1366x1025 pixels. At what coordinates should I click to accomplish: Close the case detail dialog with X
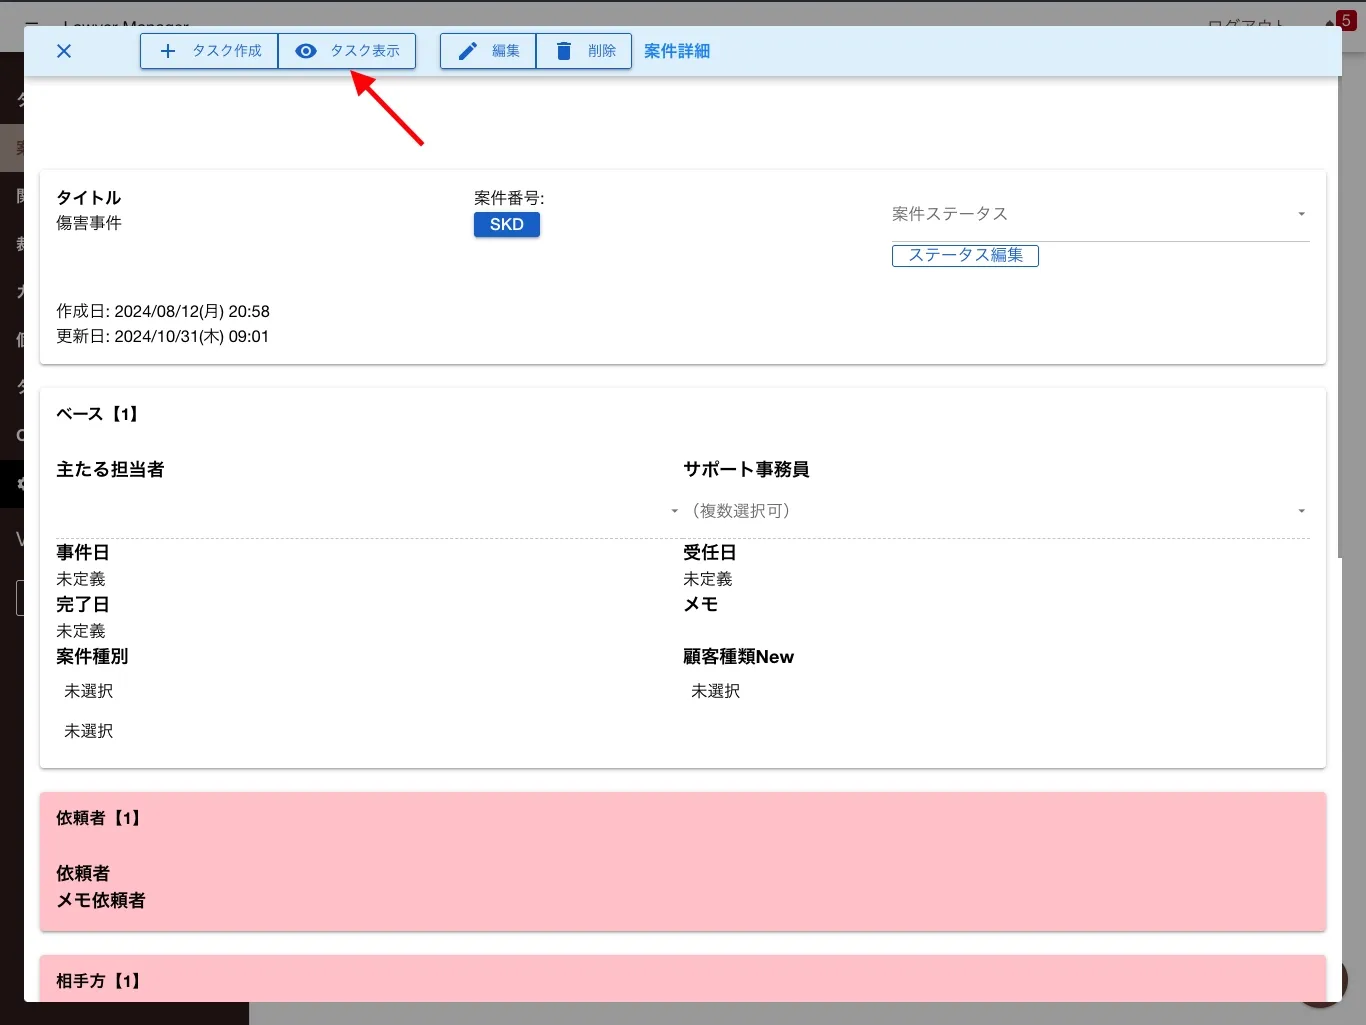(64, 51)
